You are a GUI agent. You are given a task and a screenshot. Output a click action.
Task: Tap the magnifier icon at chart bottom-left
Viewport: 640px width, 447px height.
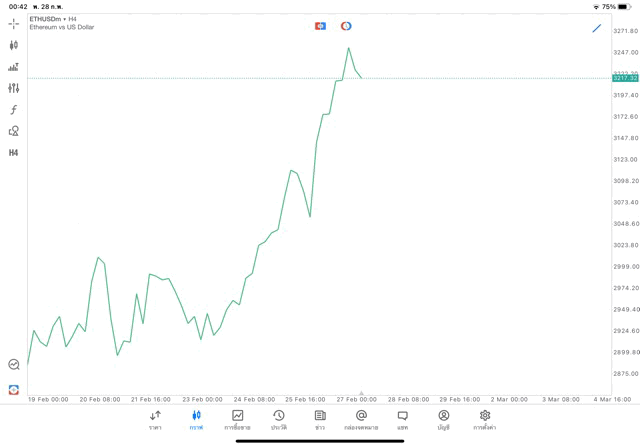pyautogui.click(x=13, y=365)
